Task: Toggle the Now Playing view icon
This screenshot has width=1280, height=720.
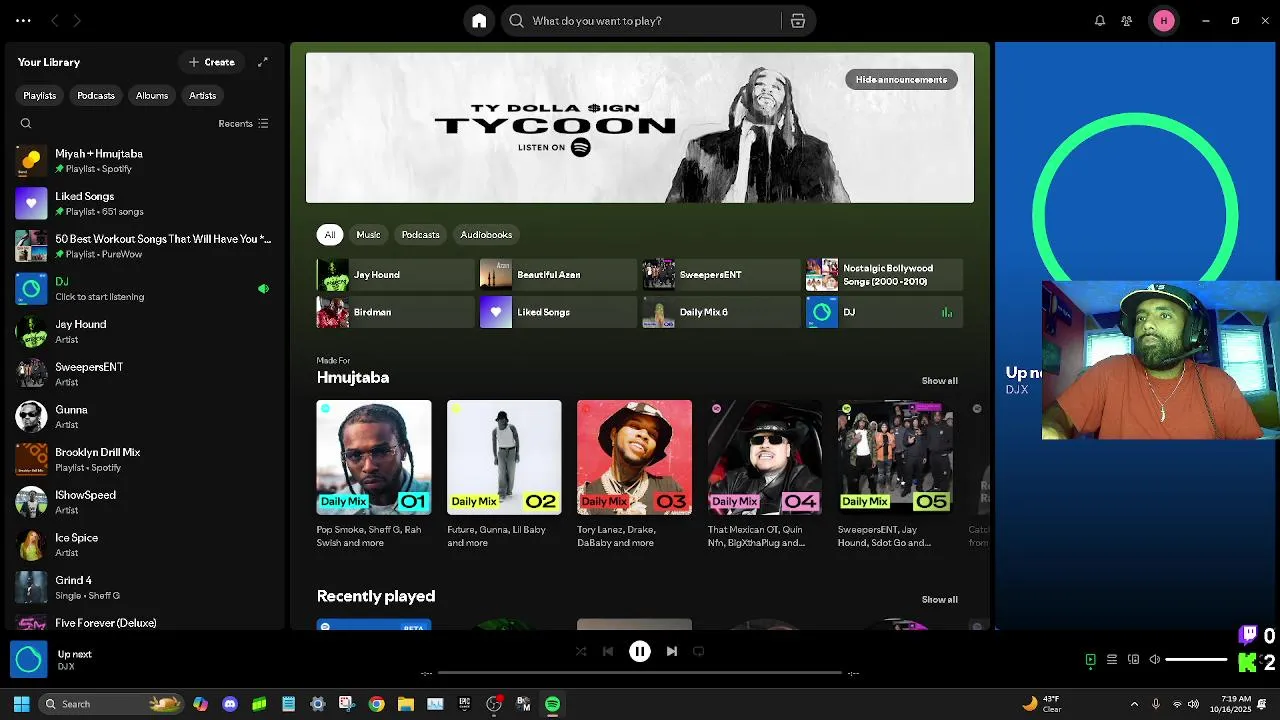Action: [x=1091, y=660]
